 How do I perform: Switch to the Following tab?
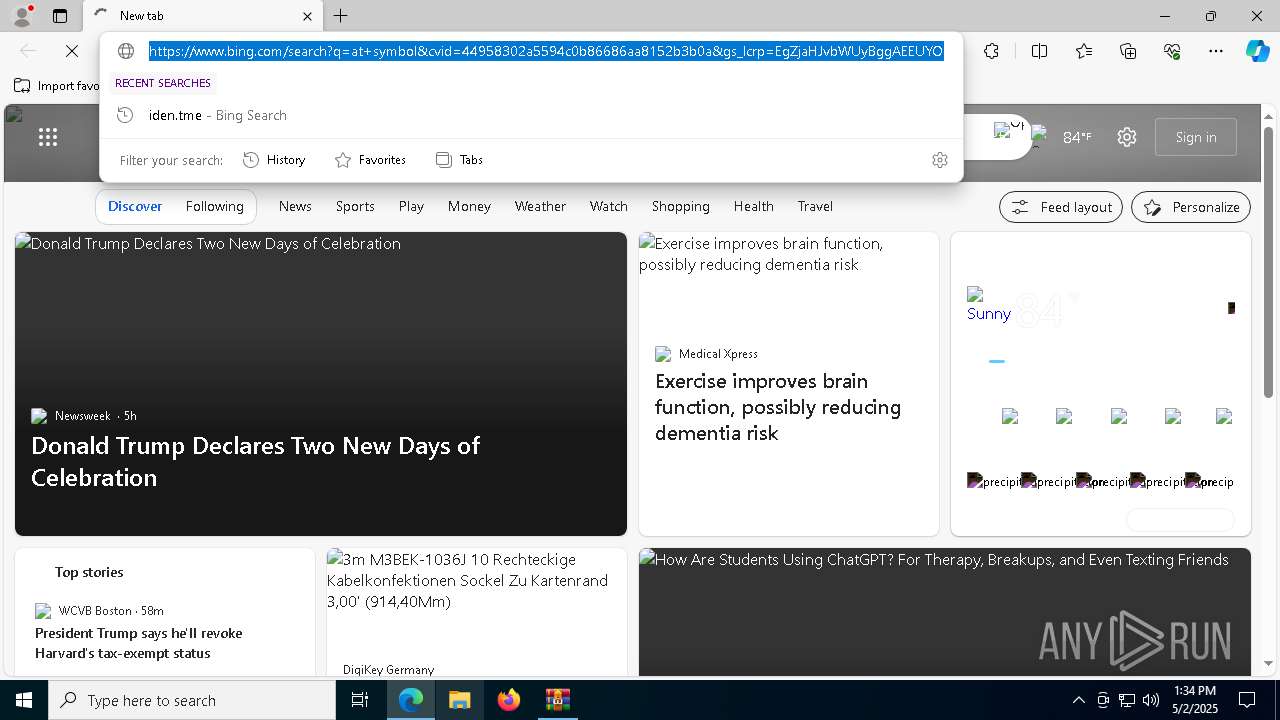214,206
